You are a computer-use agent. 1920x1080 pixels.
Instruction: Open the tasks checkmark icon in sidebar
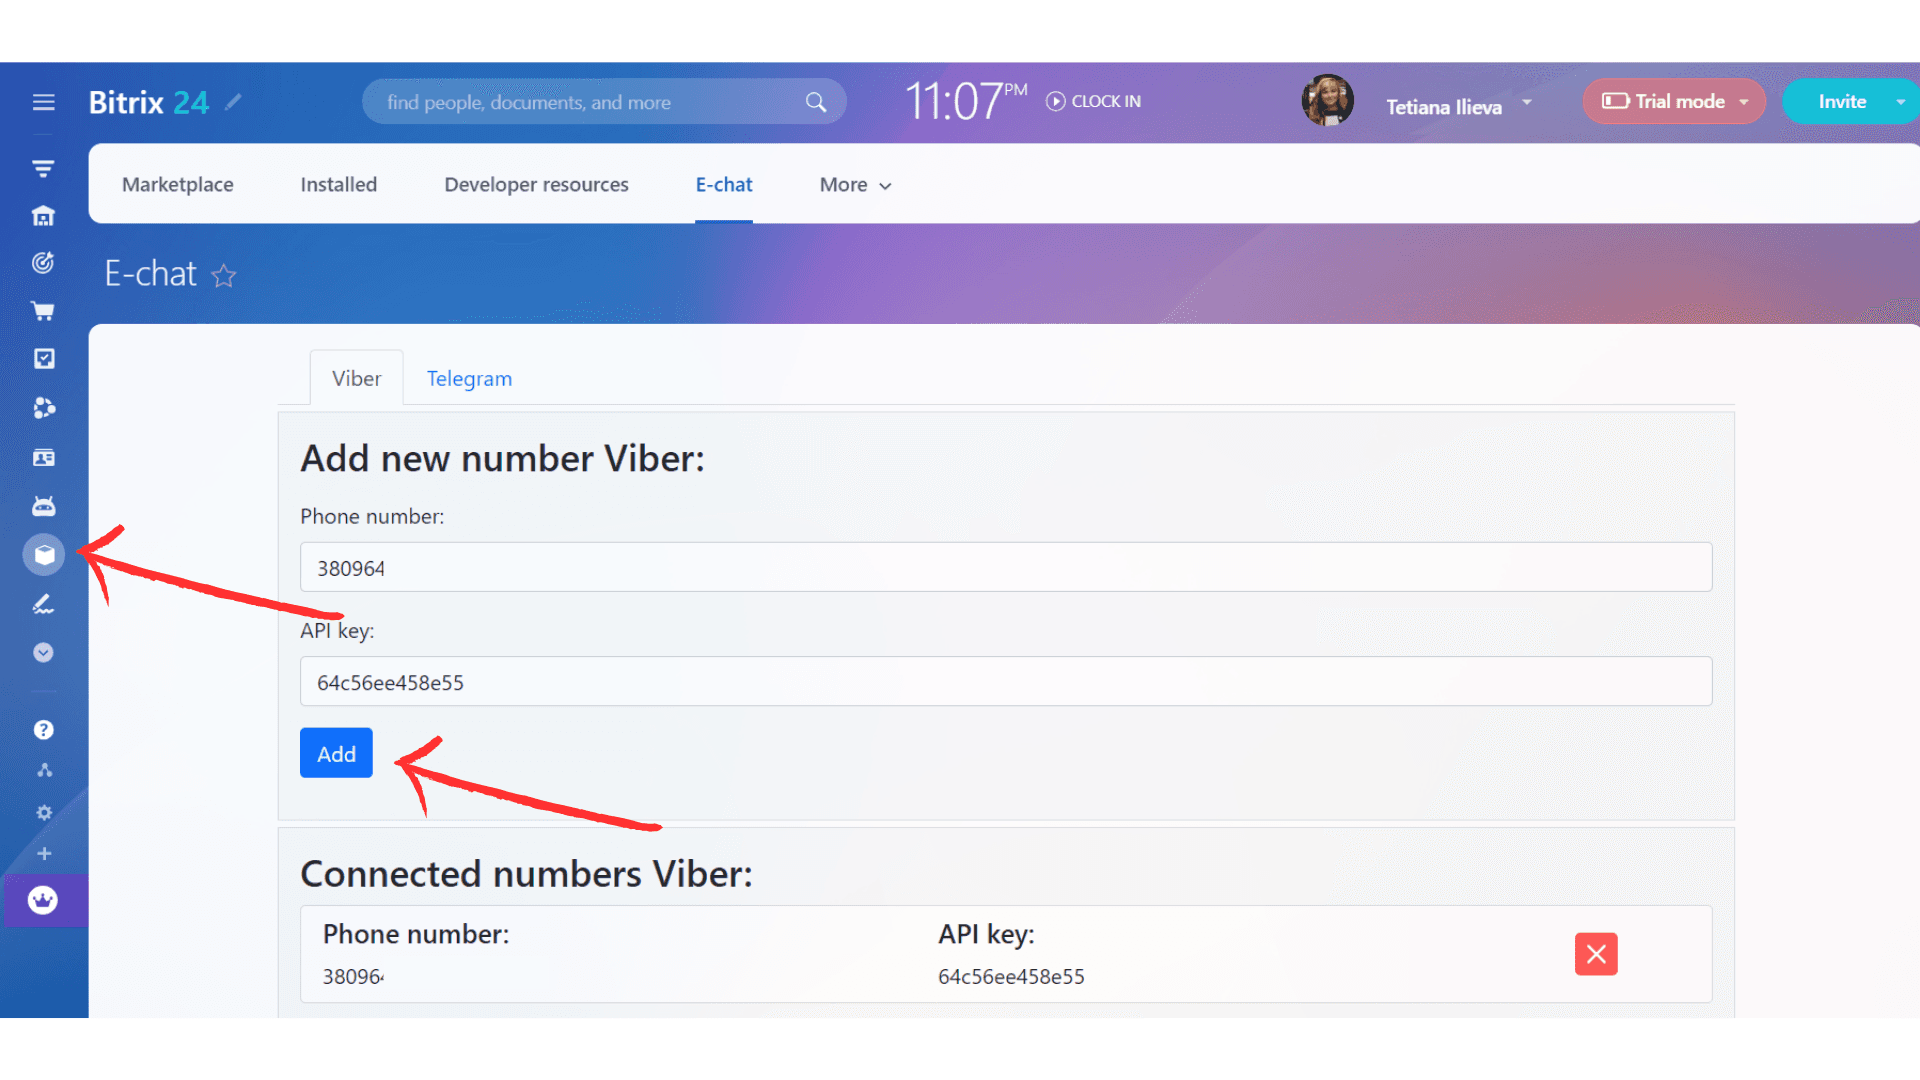click(44, 359)
